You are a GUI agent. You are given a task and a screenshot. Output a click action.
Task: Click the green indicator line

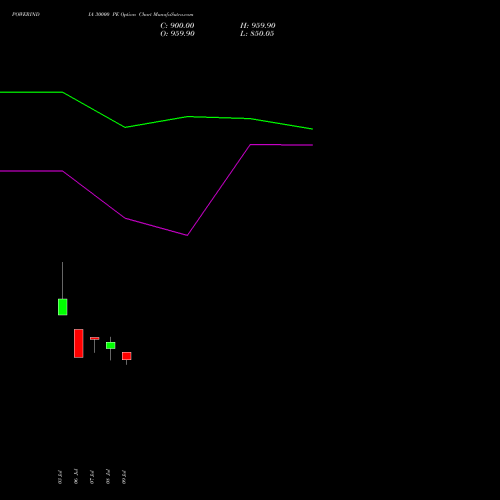tap(188, 117)
